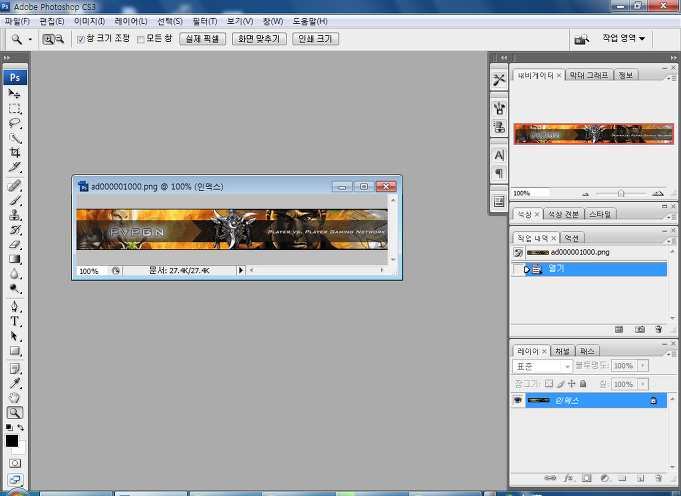Open the layer opacity arrow
The height and width of the screenshot is (496, 681).
(x=643, y=366)
